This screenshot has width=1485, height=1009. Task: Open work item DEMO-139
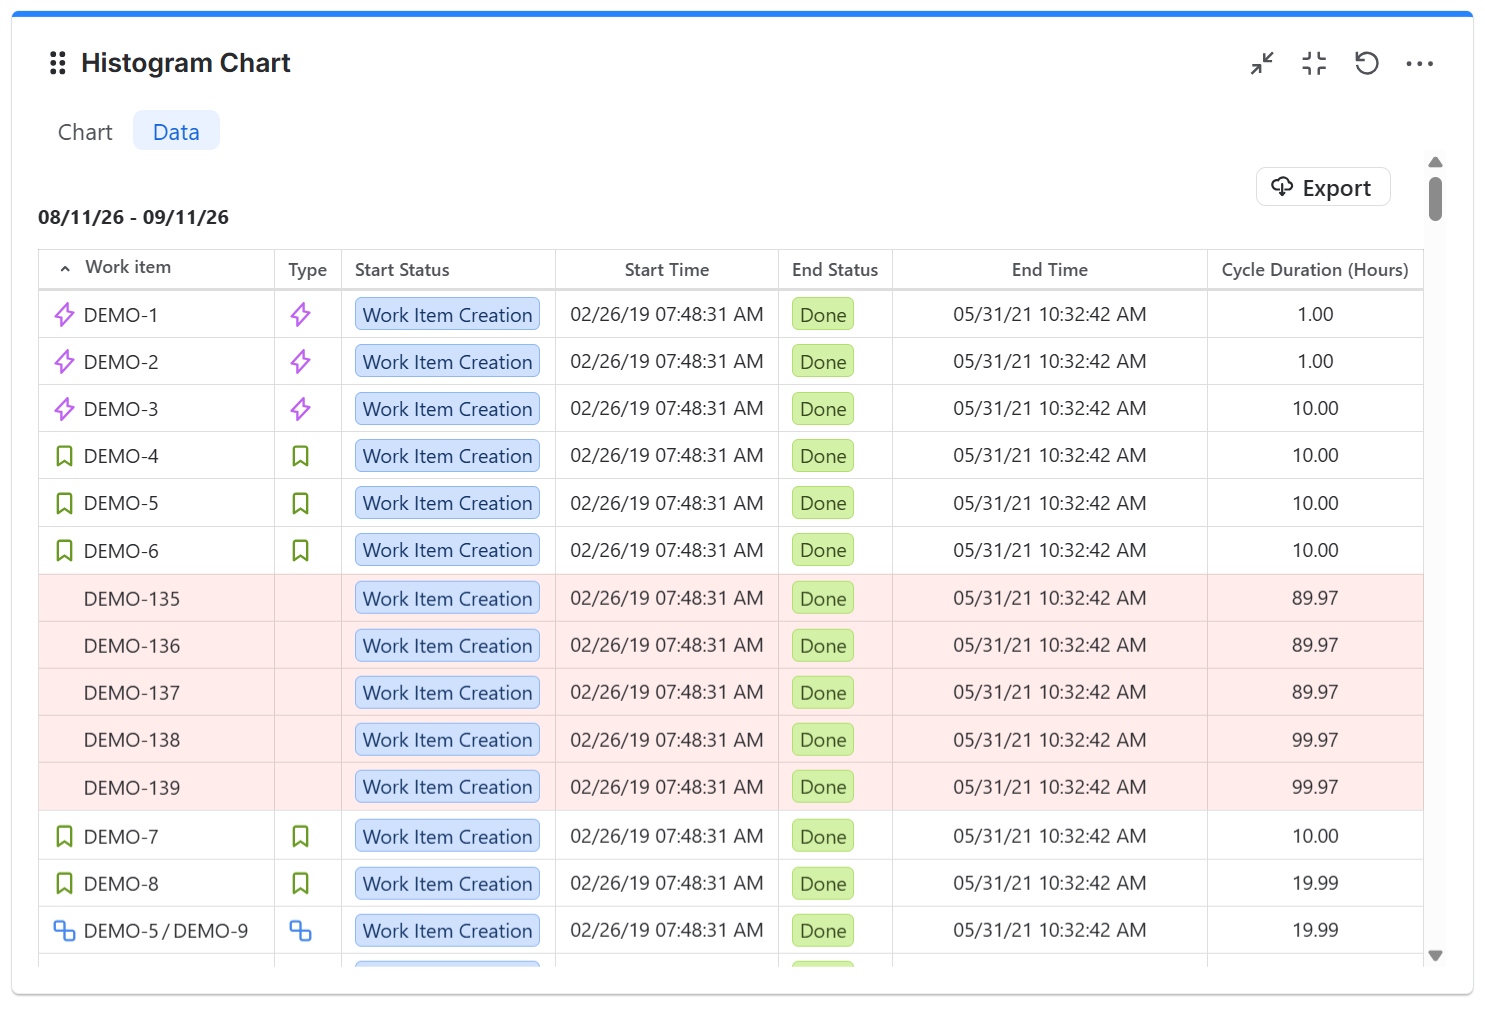coord(132,788)
